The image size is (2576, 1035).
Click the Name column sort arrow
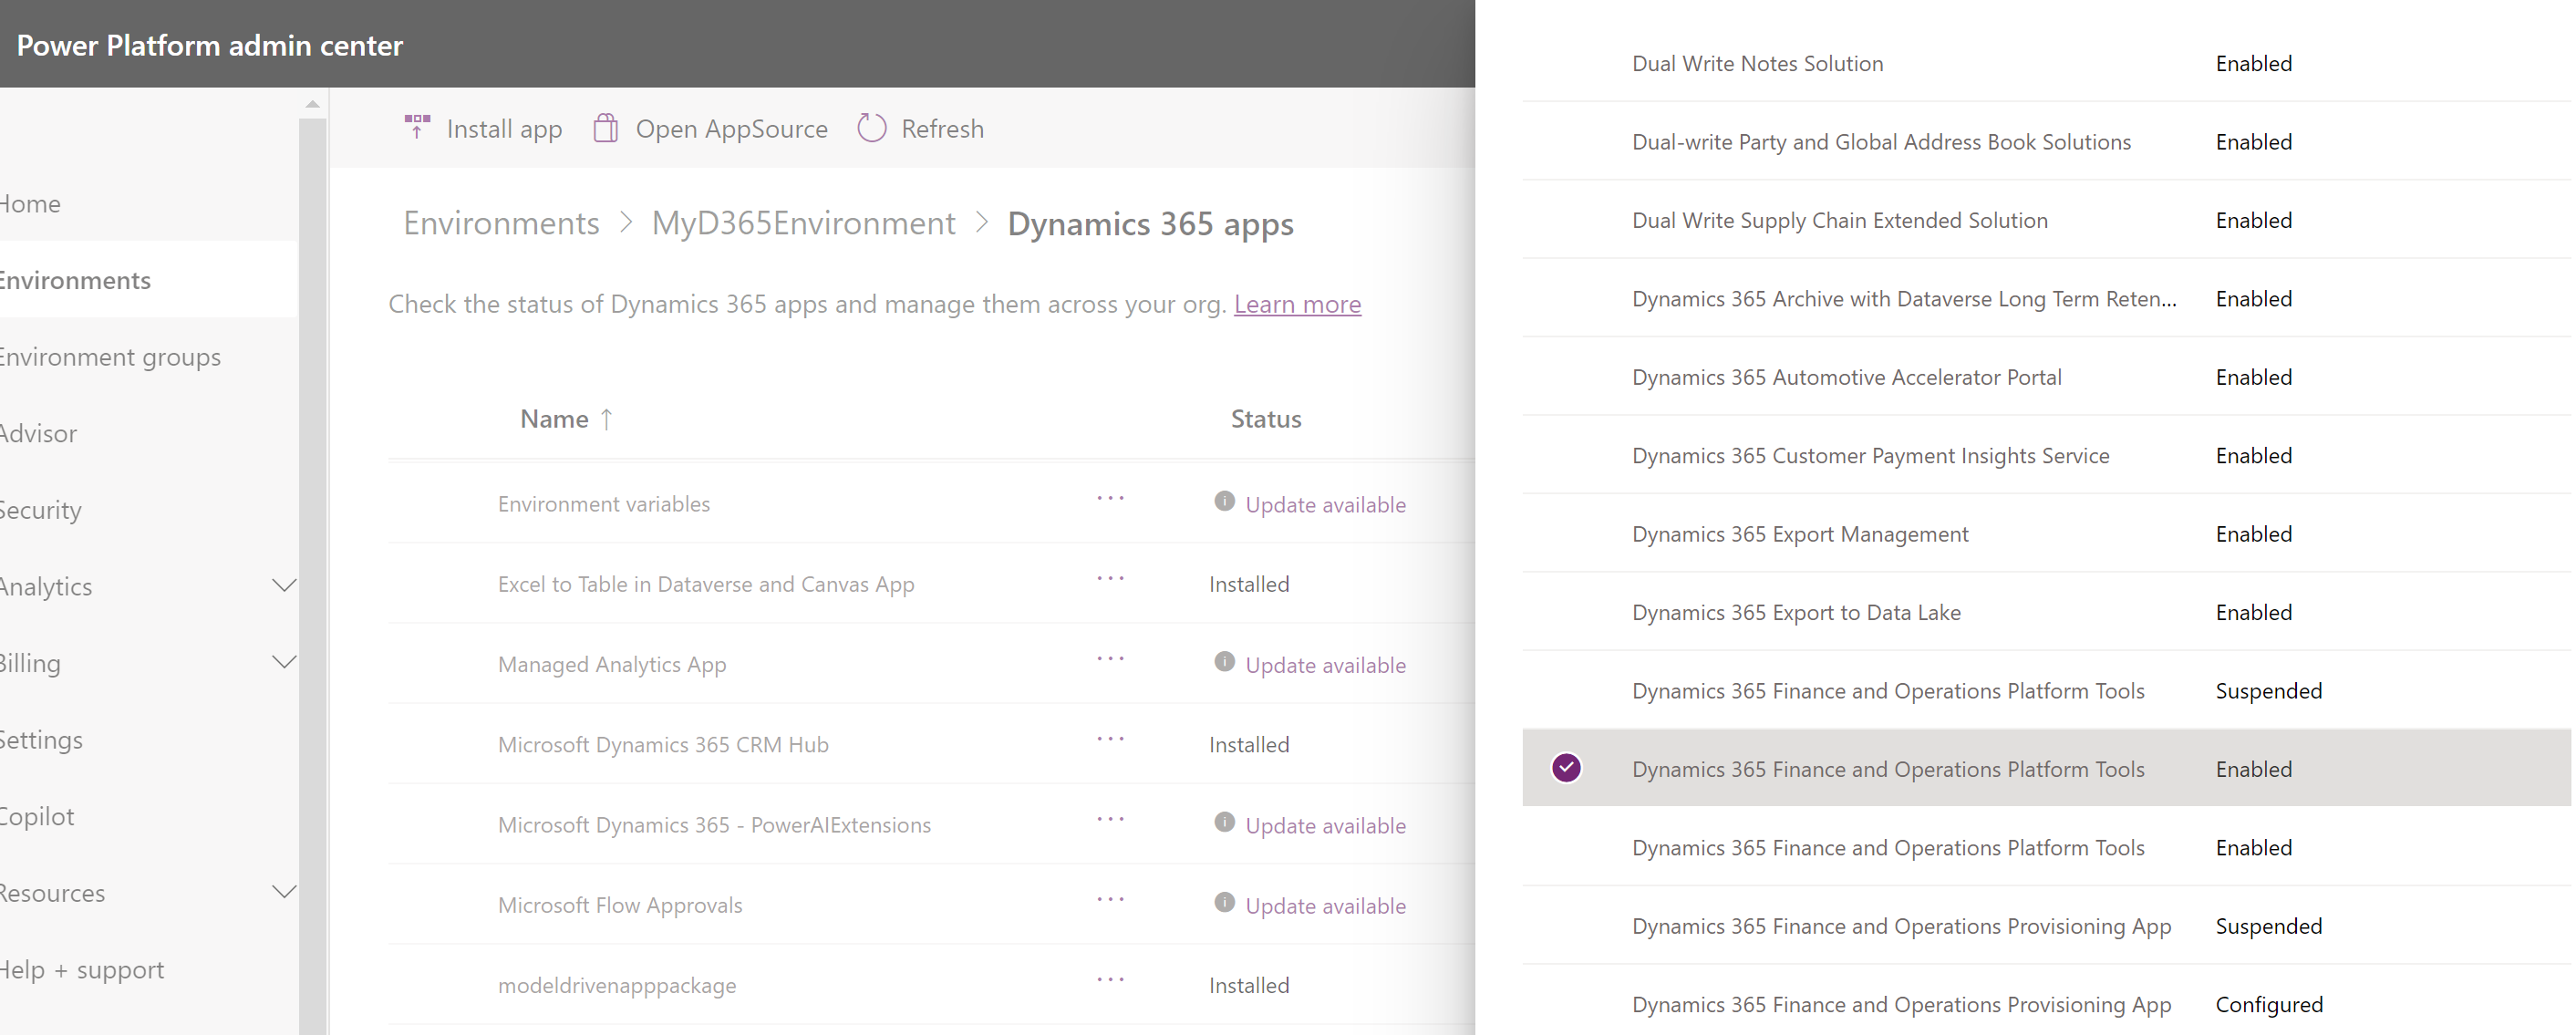[605, 418]
